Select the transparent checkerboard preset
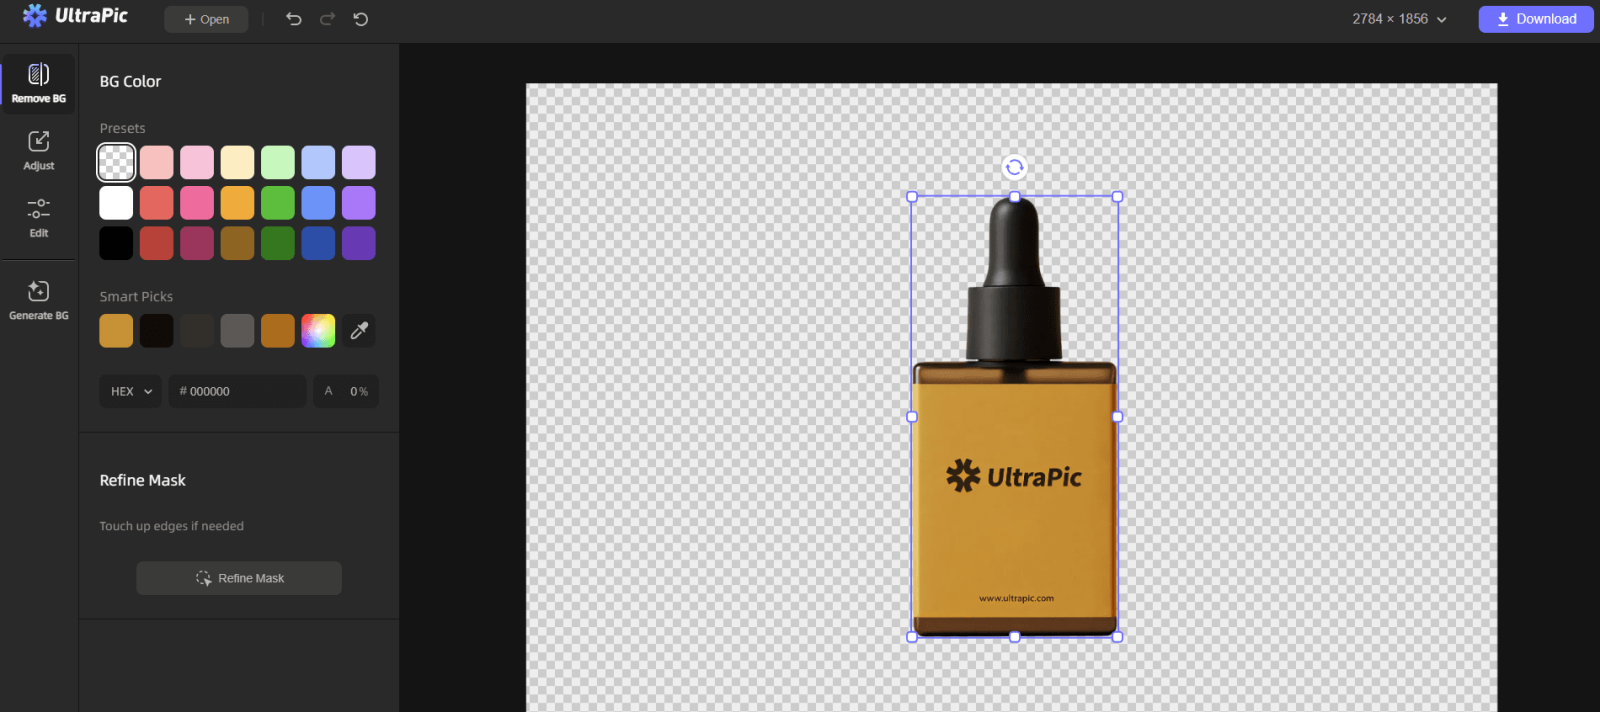Viewport: 1600px width, 712px height. pos(116,162)
